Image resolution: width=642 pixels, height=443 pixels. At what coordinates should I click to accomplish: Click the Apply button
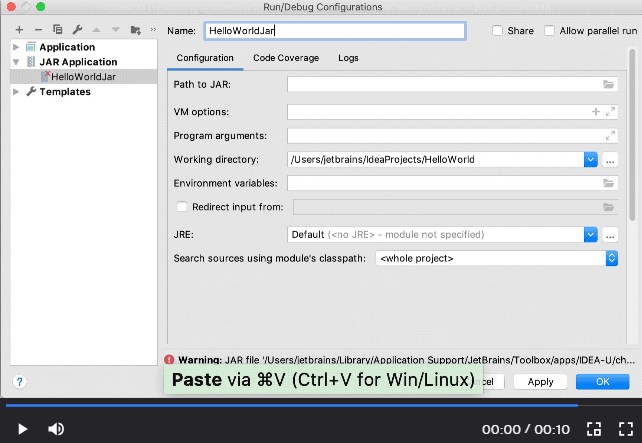(540, 382)
